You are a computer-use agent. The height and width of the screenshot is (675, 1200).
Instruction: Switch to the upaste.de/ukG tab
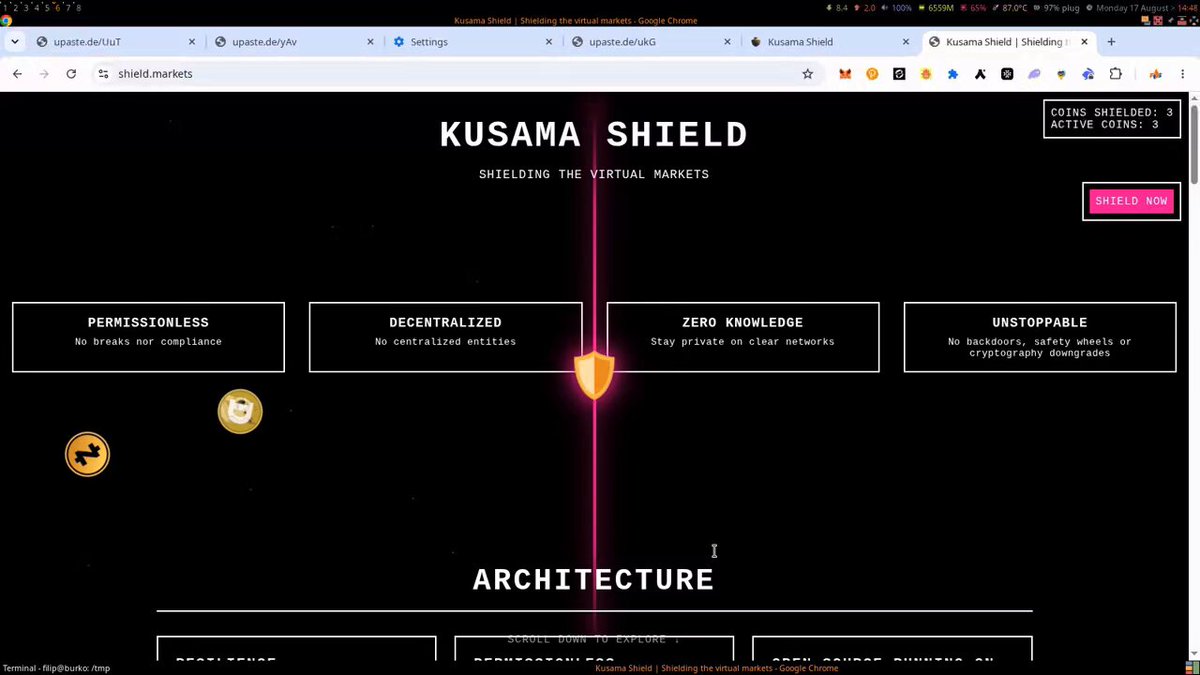click(653, 42)
